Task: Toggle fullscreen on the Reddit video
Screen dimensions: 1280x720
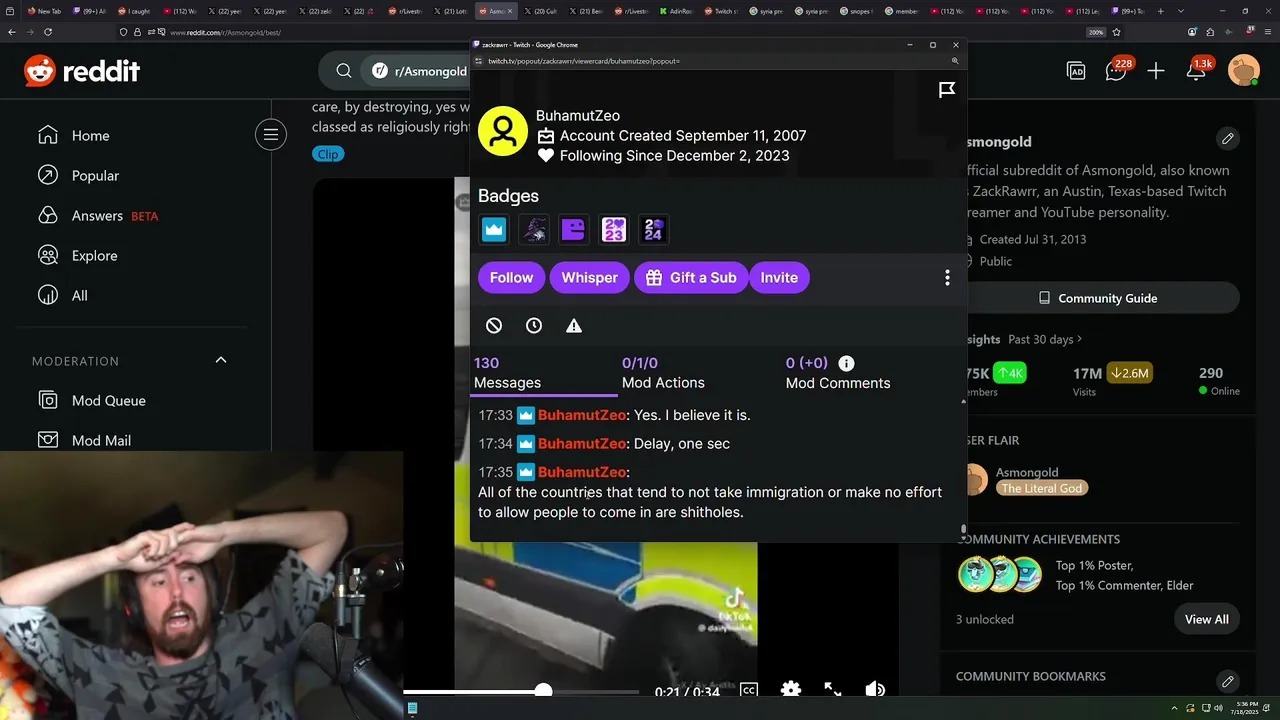Action: [832, 690]
